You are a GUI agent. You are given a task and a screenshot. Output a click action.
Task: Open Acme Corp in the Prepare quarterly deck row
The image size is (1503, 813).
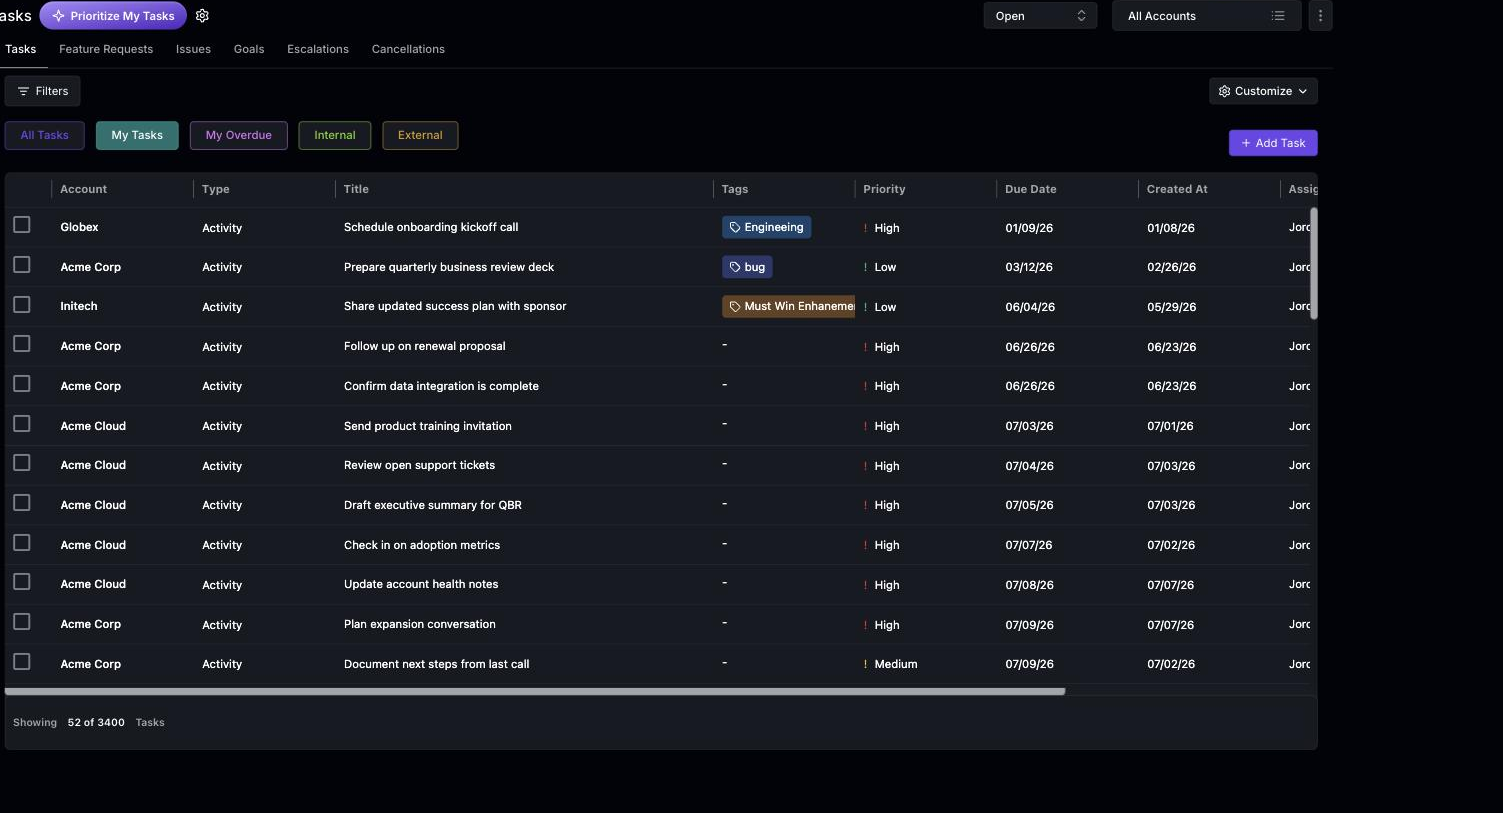pyautogui.click(x=90, y=267)
